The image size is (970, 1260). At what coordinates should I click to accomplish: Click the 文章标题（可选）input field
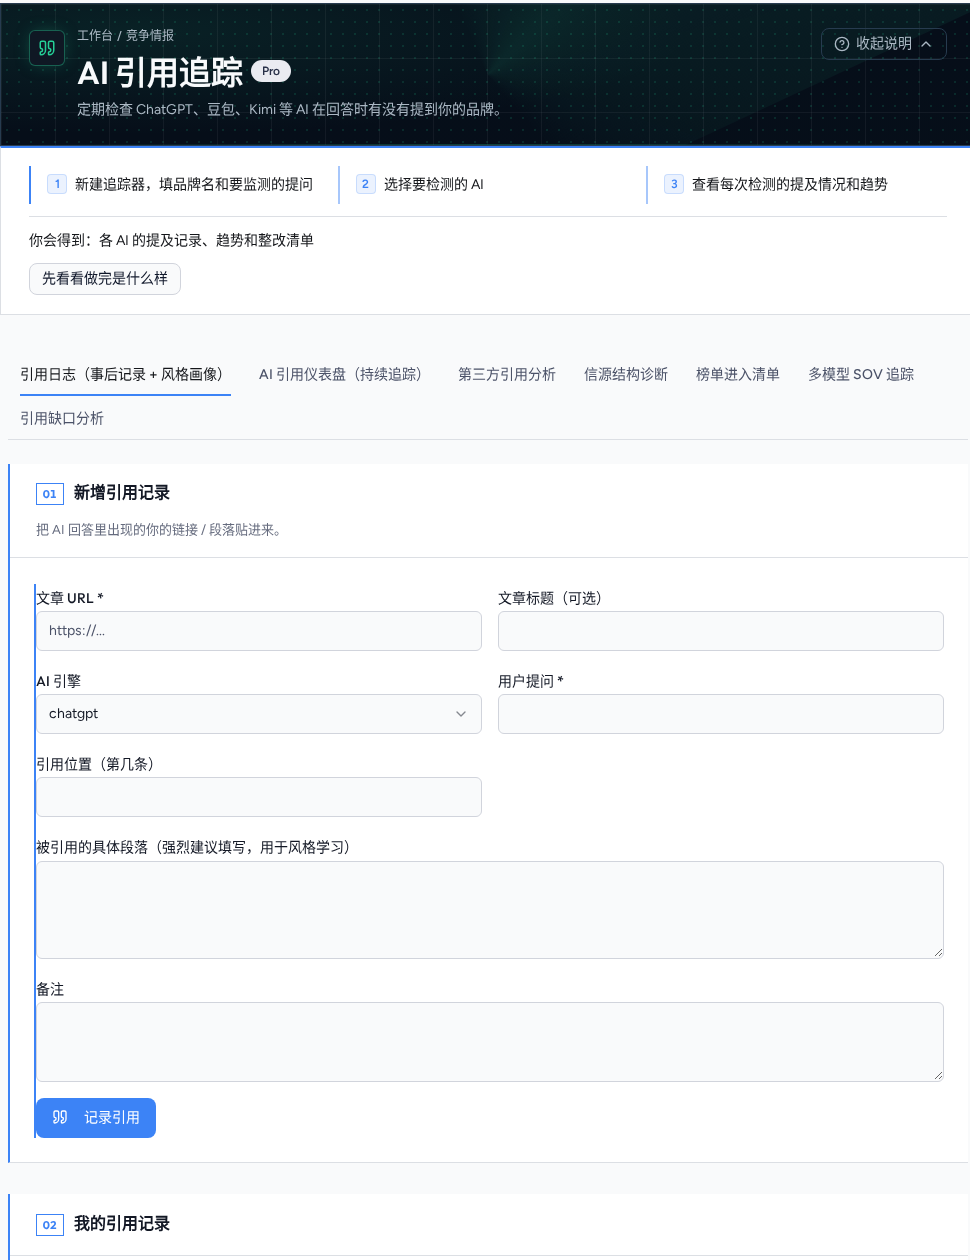click(721, 631)
